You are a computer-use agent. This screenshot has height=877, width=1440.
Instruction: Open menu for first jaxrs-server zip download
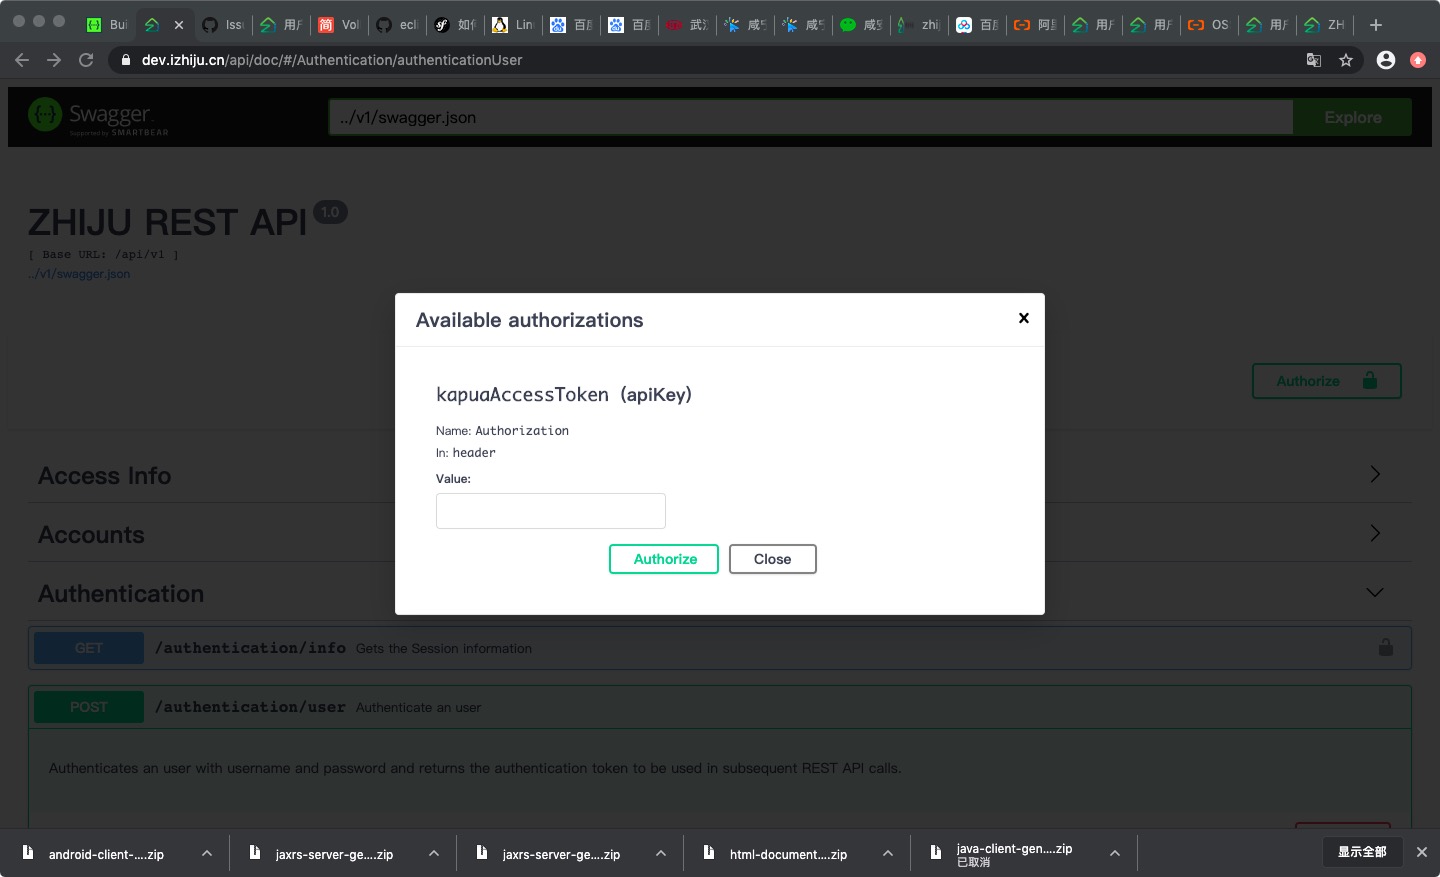point(434,853)
